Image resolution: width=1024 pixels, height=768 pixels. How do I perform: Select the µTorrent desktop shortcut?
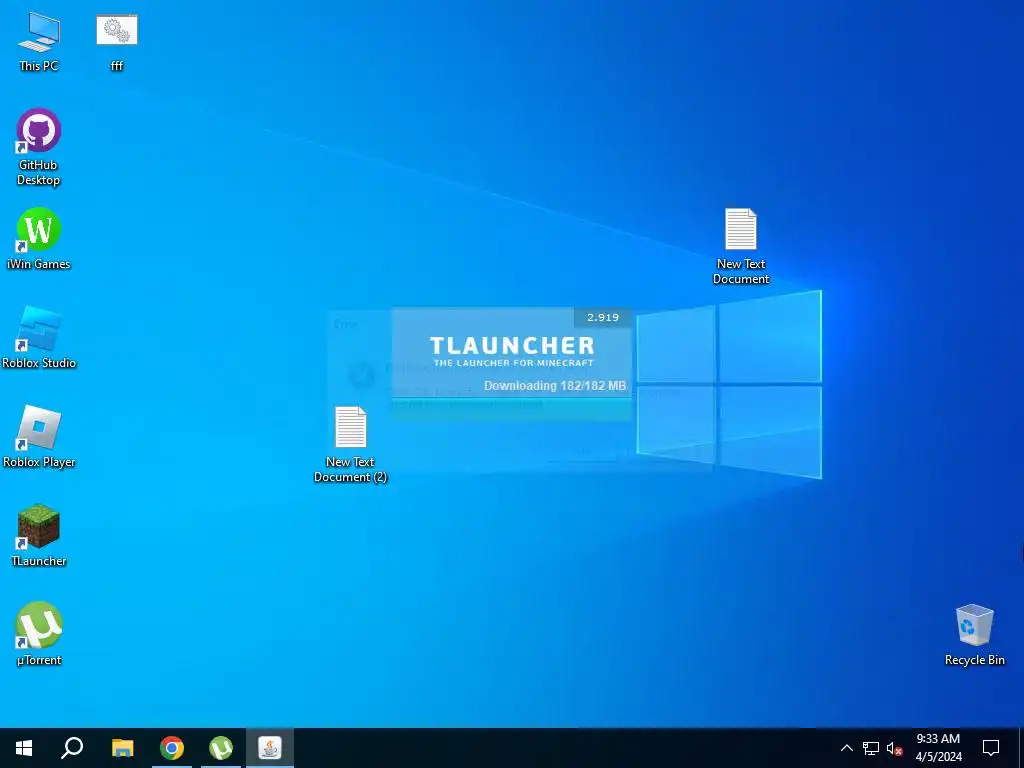(x=39, y=634)
